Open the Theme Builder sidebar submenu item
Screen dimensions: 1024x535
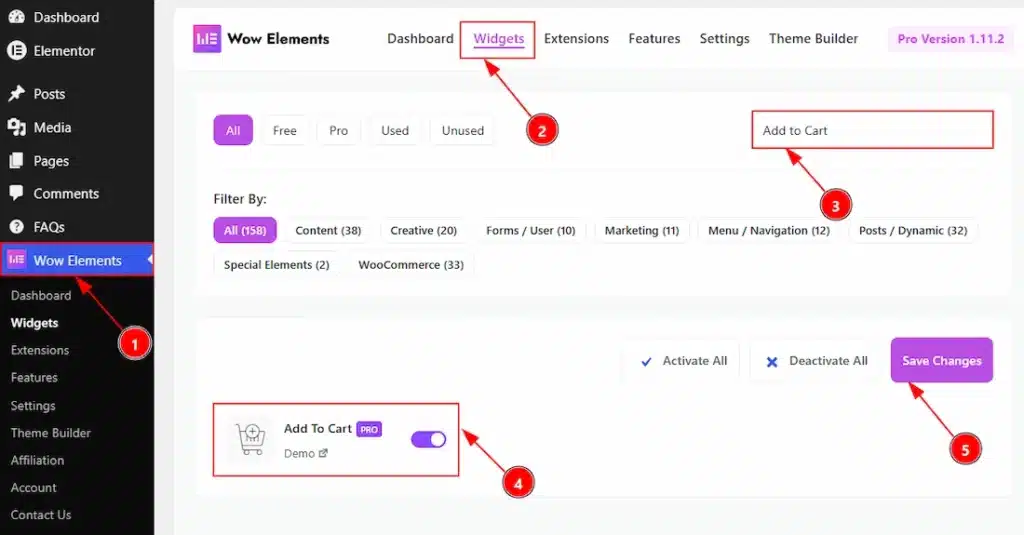(51, 433)
